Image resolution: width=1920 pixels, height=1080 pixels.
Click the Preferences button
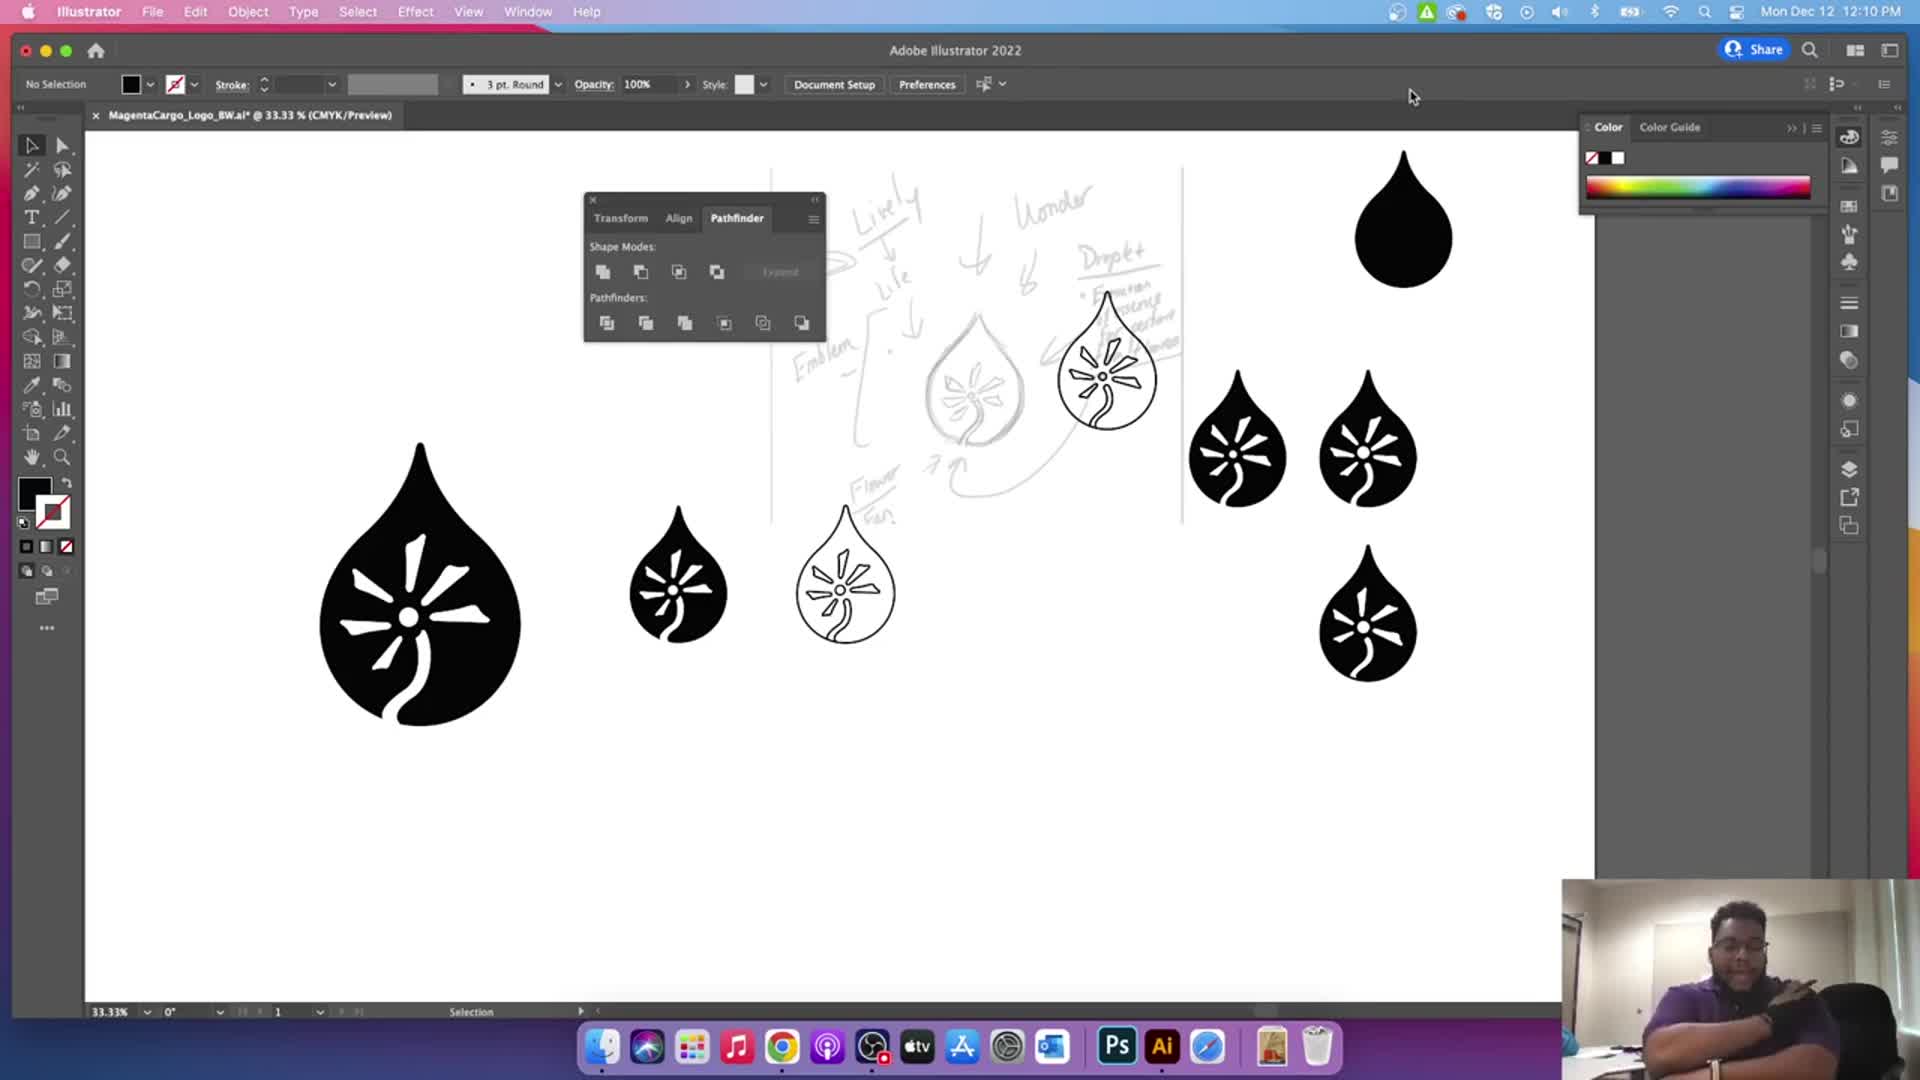tap(926, 85)
